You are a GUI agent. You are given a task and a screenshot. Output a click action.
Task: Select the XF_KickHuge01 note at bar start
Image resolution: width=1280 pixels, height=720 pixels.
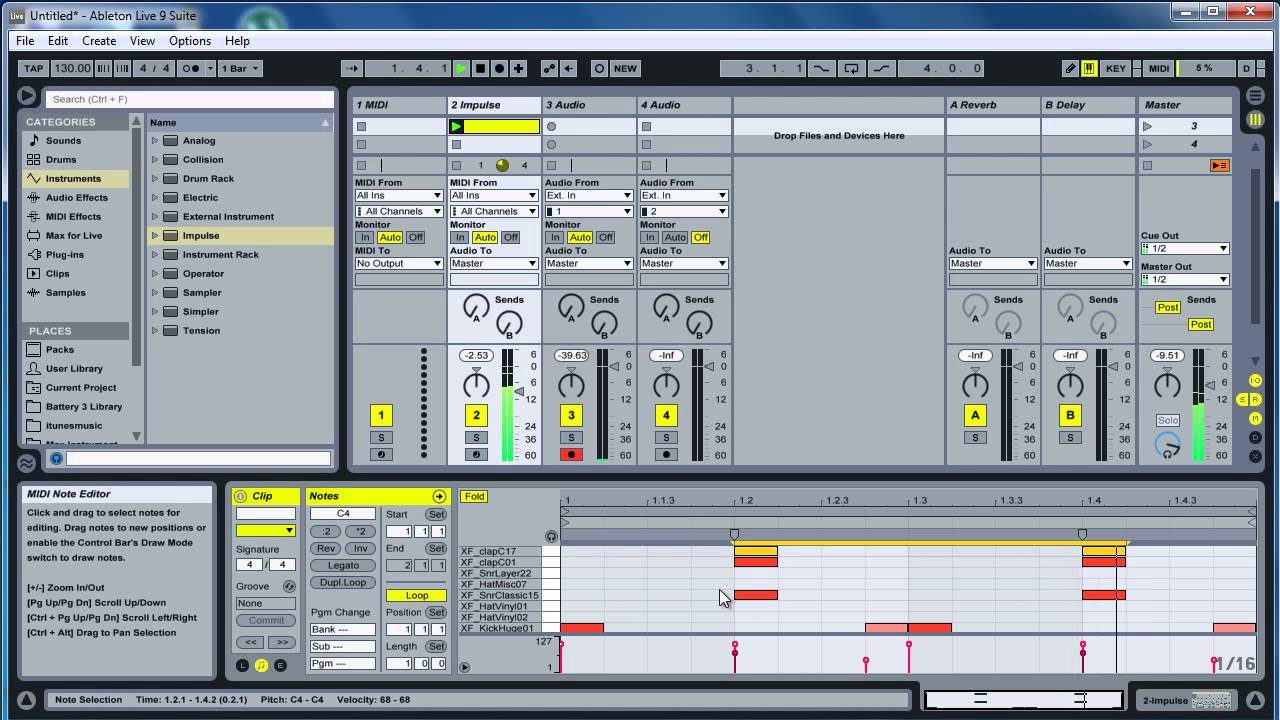(x=582, y=628)
